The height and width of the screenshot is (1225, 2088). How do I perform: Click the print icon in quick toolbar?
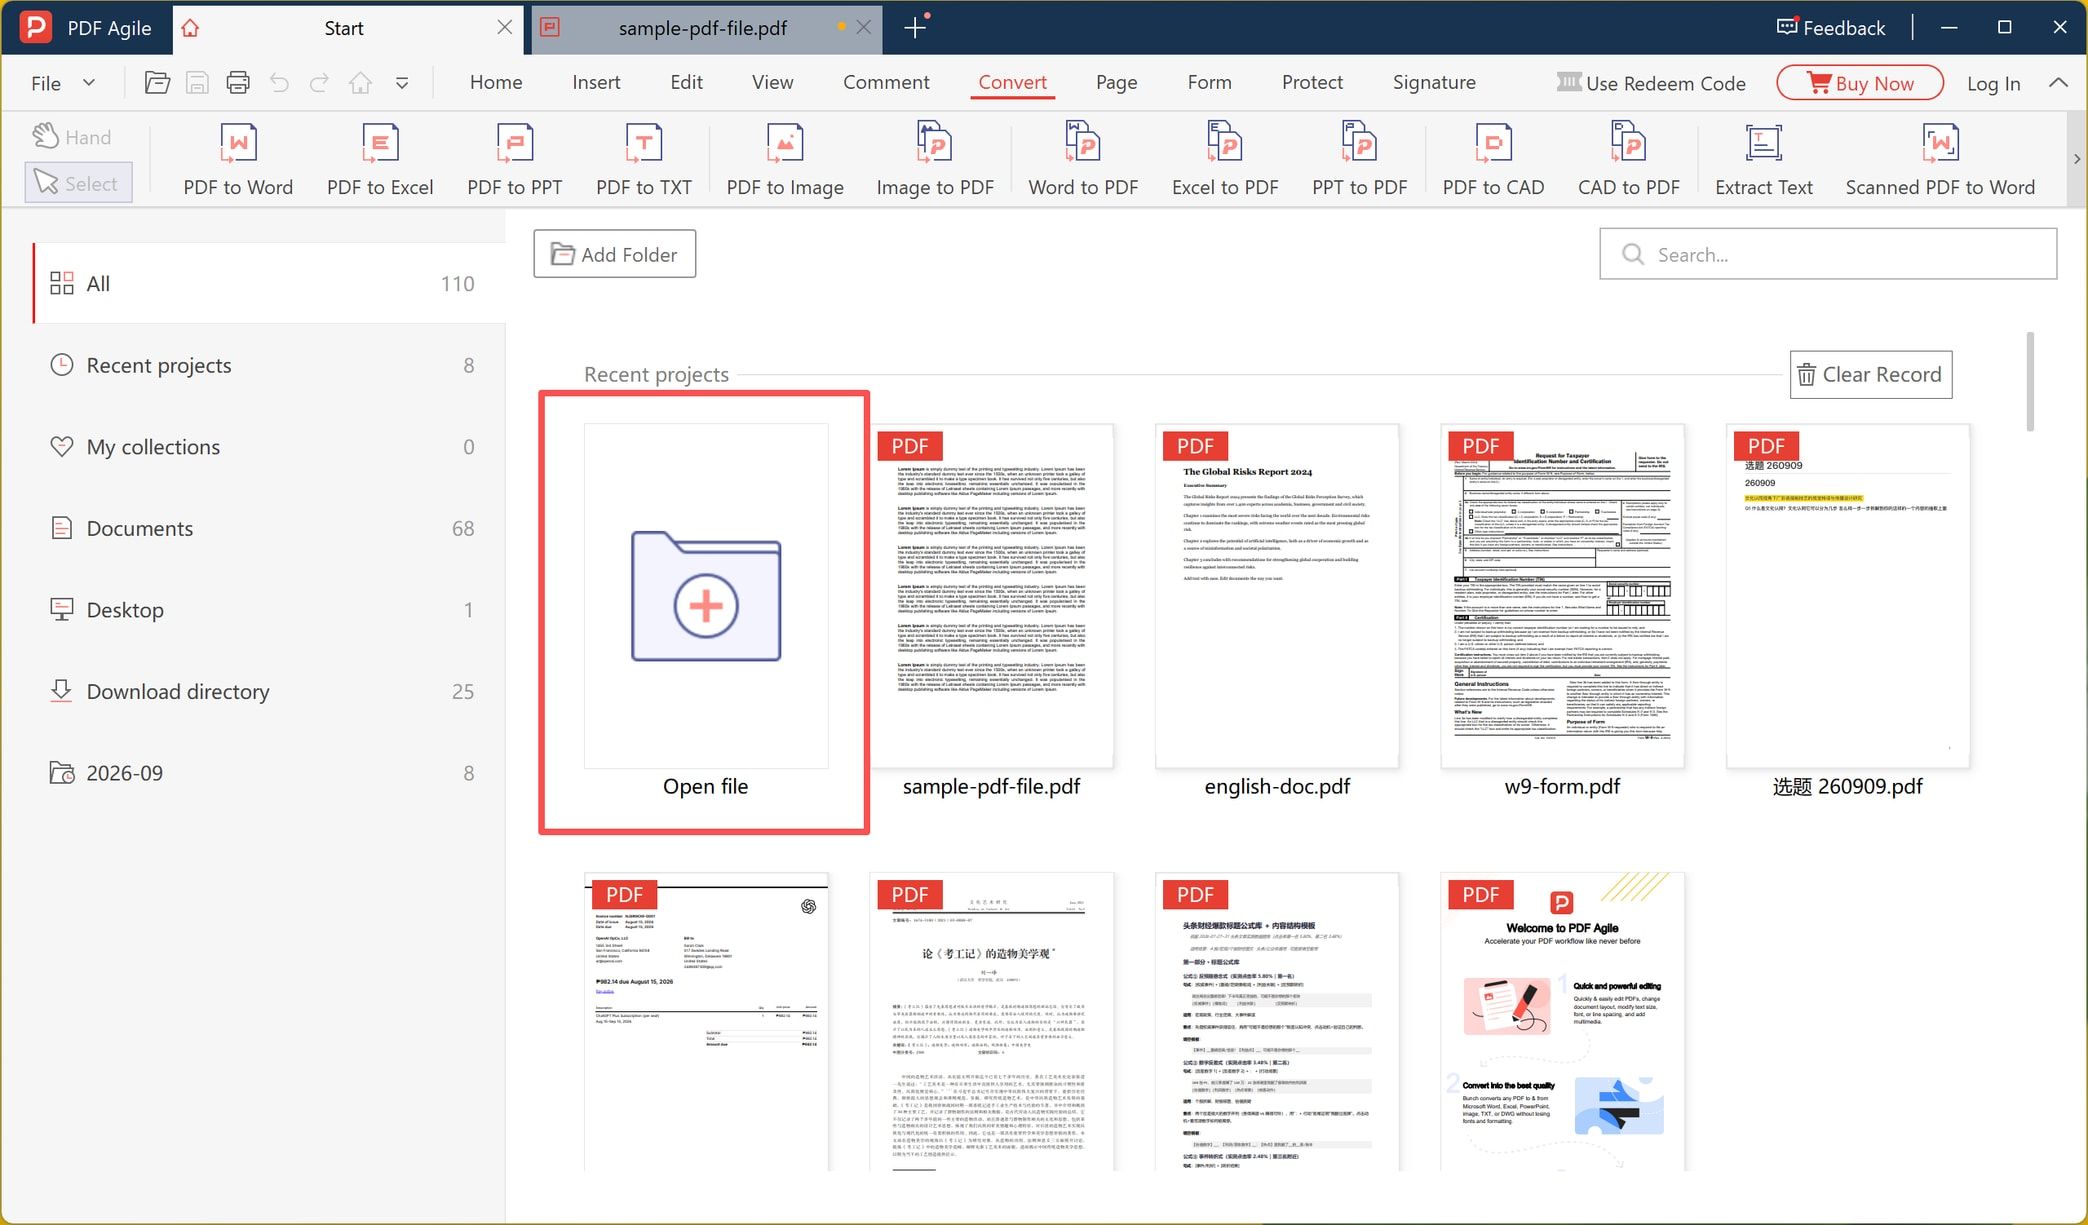coord(238,83)
